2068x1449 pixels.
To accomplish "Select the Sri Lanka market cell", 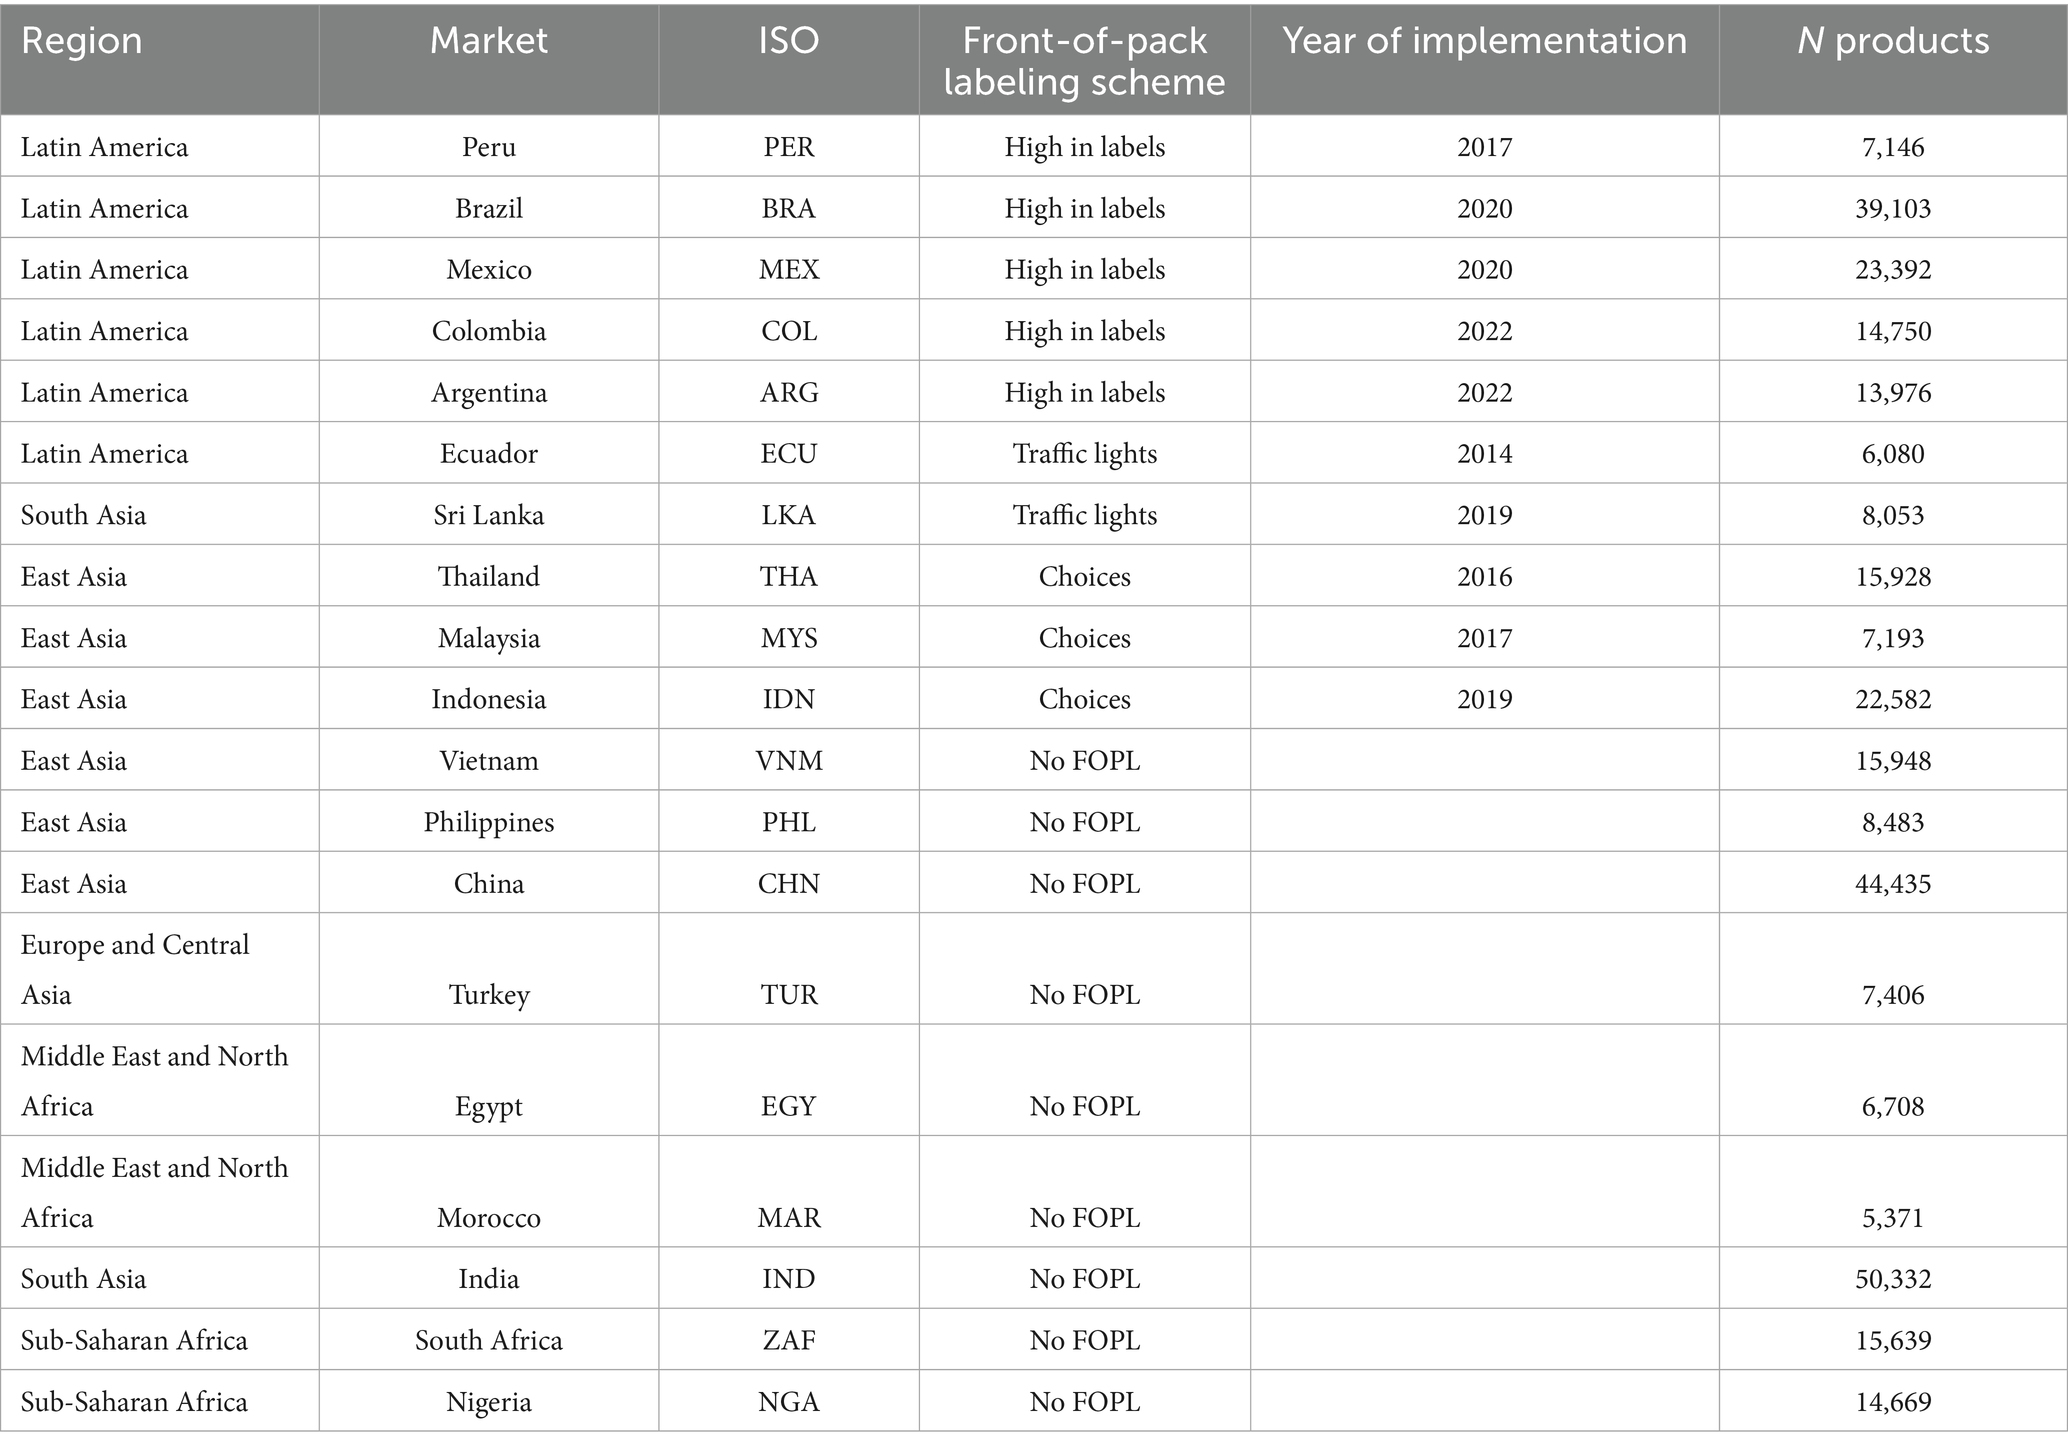I will tap(488, 515).
